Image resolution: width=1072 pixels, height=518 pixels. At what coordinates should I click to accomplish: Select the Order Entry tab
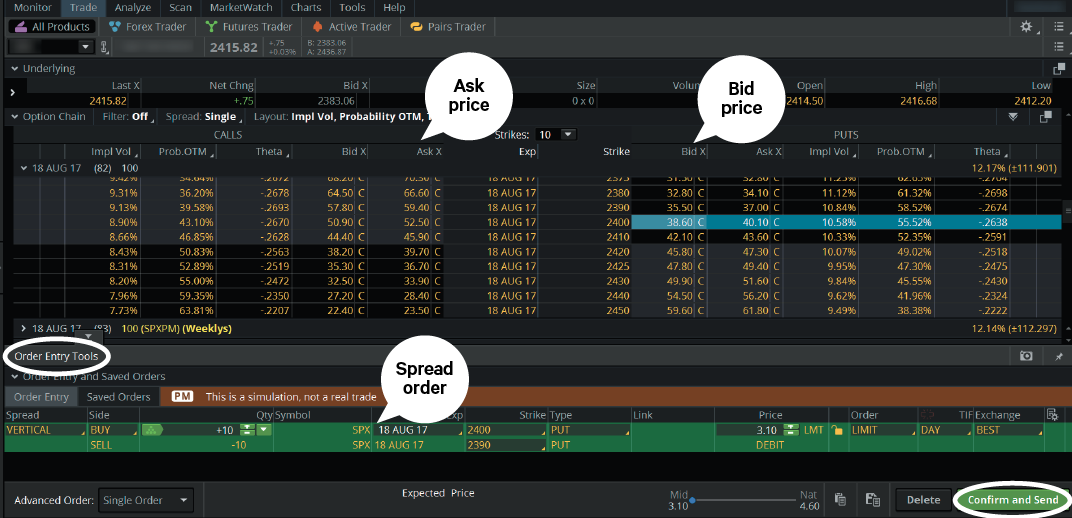42,396
